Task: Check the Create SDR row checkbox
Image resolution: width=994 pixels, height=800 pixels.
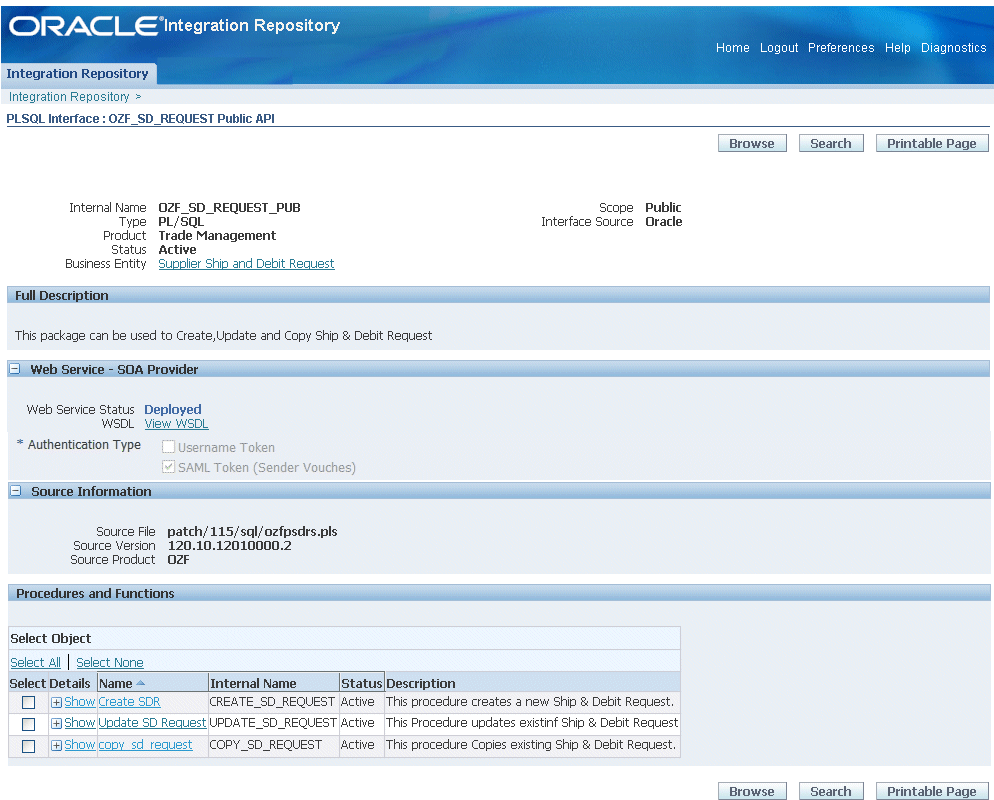Action: click(x=29, y=702)
